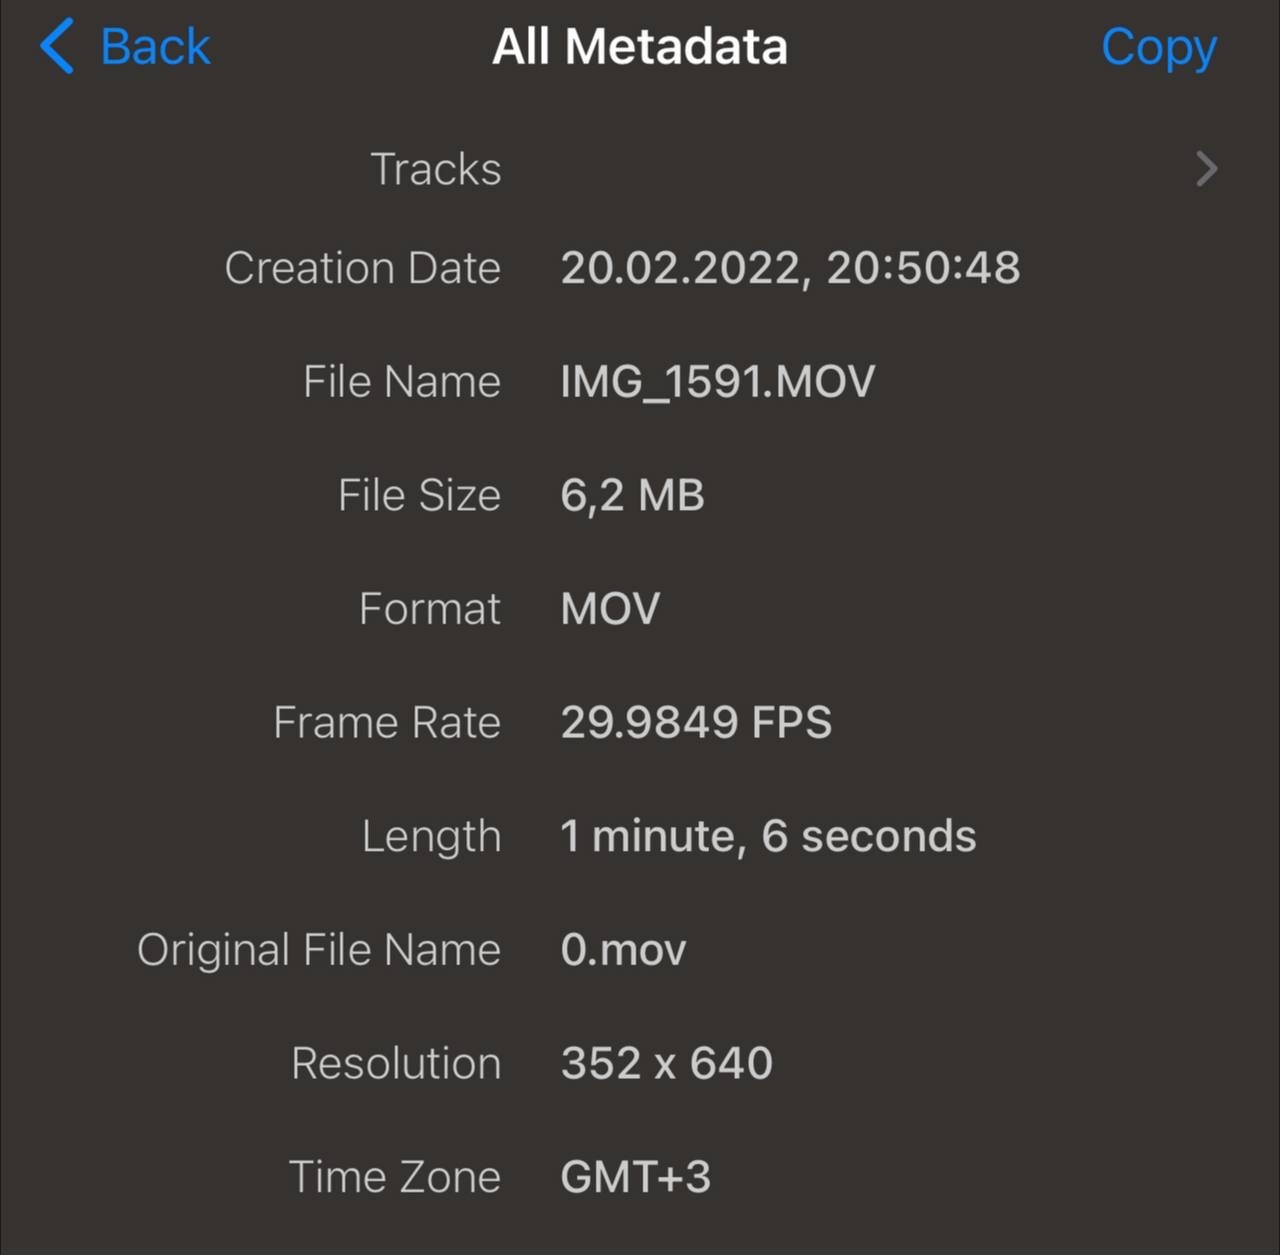Tap the Time Zone label
Viewport: 1280px width, 1255px height.
pyautogui.click(x=394, y=1177)
